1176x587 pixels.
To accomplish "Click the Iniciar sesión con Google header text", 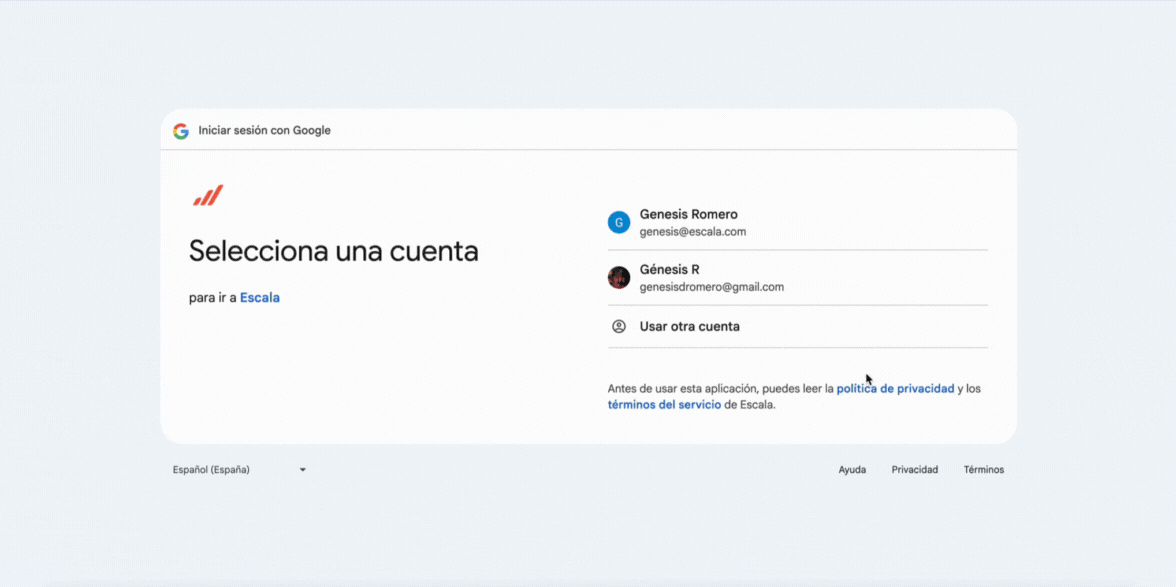I will point(264,131).
